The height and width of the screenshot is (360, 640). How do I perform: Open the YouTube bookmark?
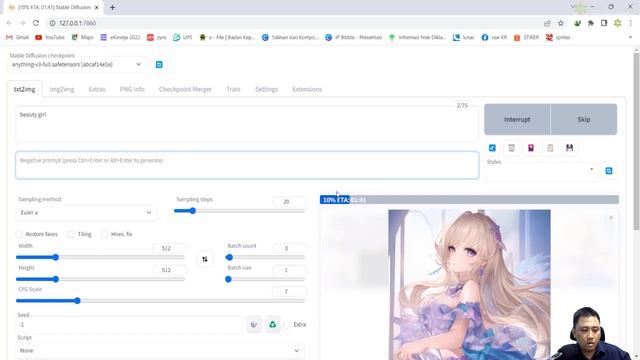(x=50, y=37)
